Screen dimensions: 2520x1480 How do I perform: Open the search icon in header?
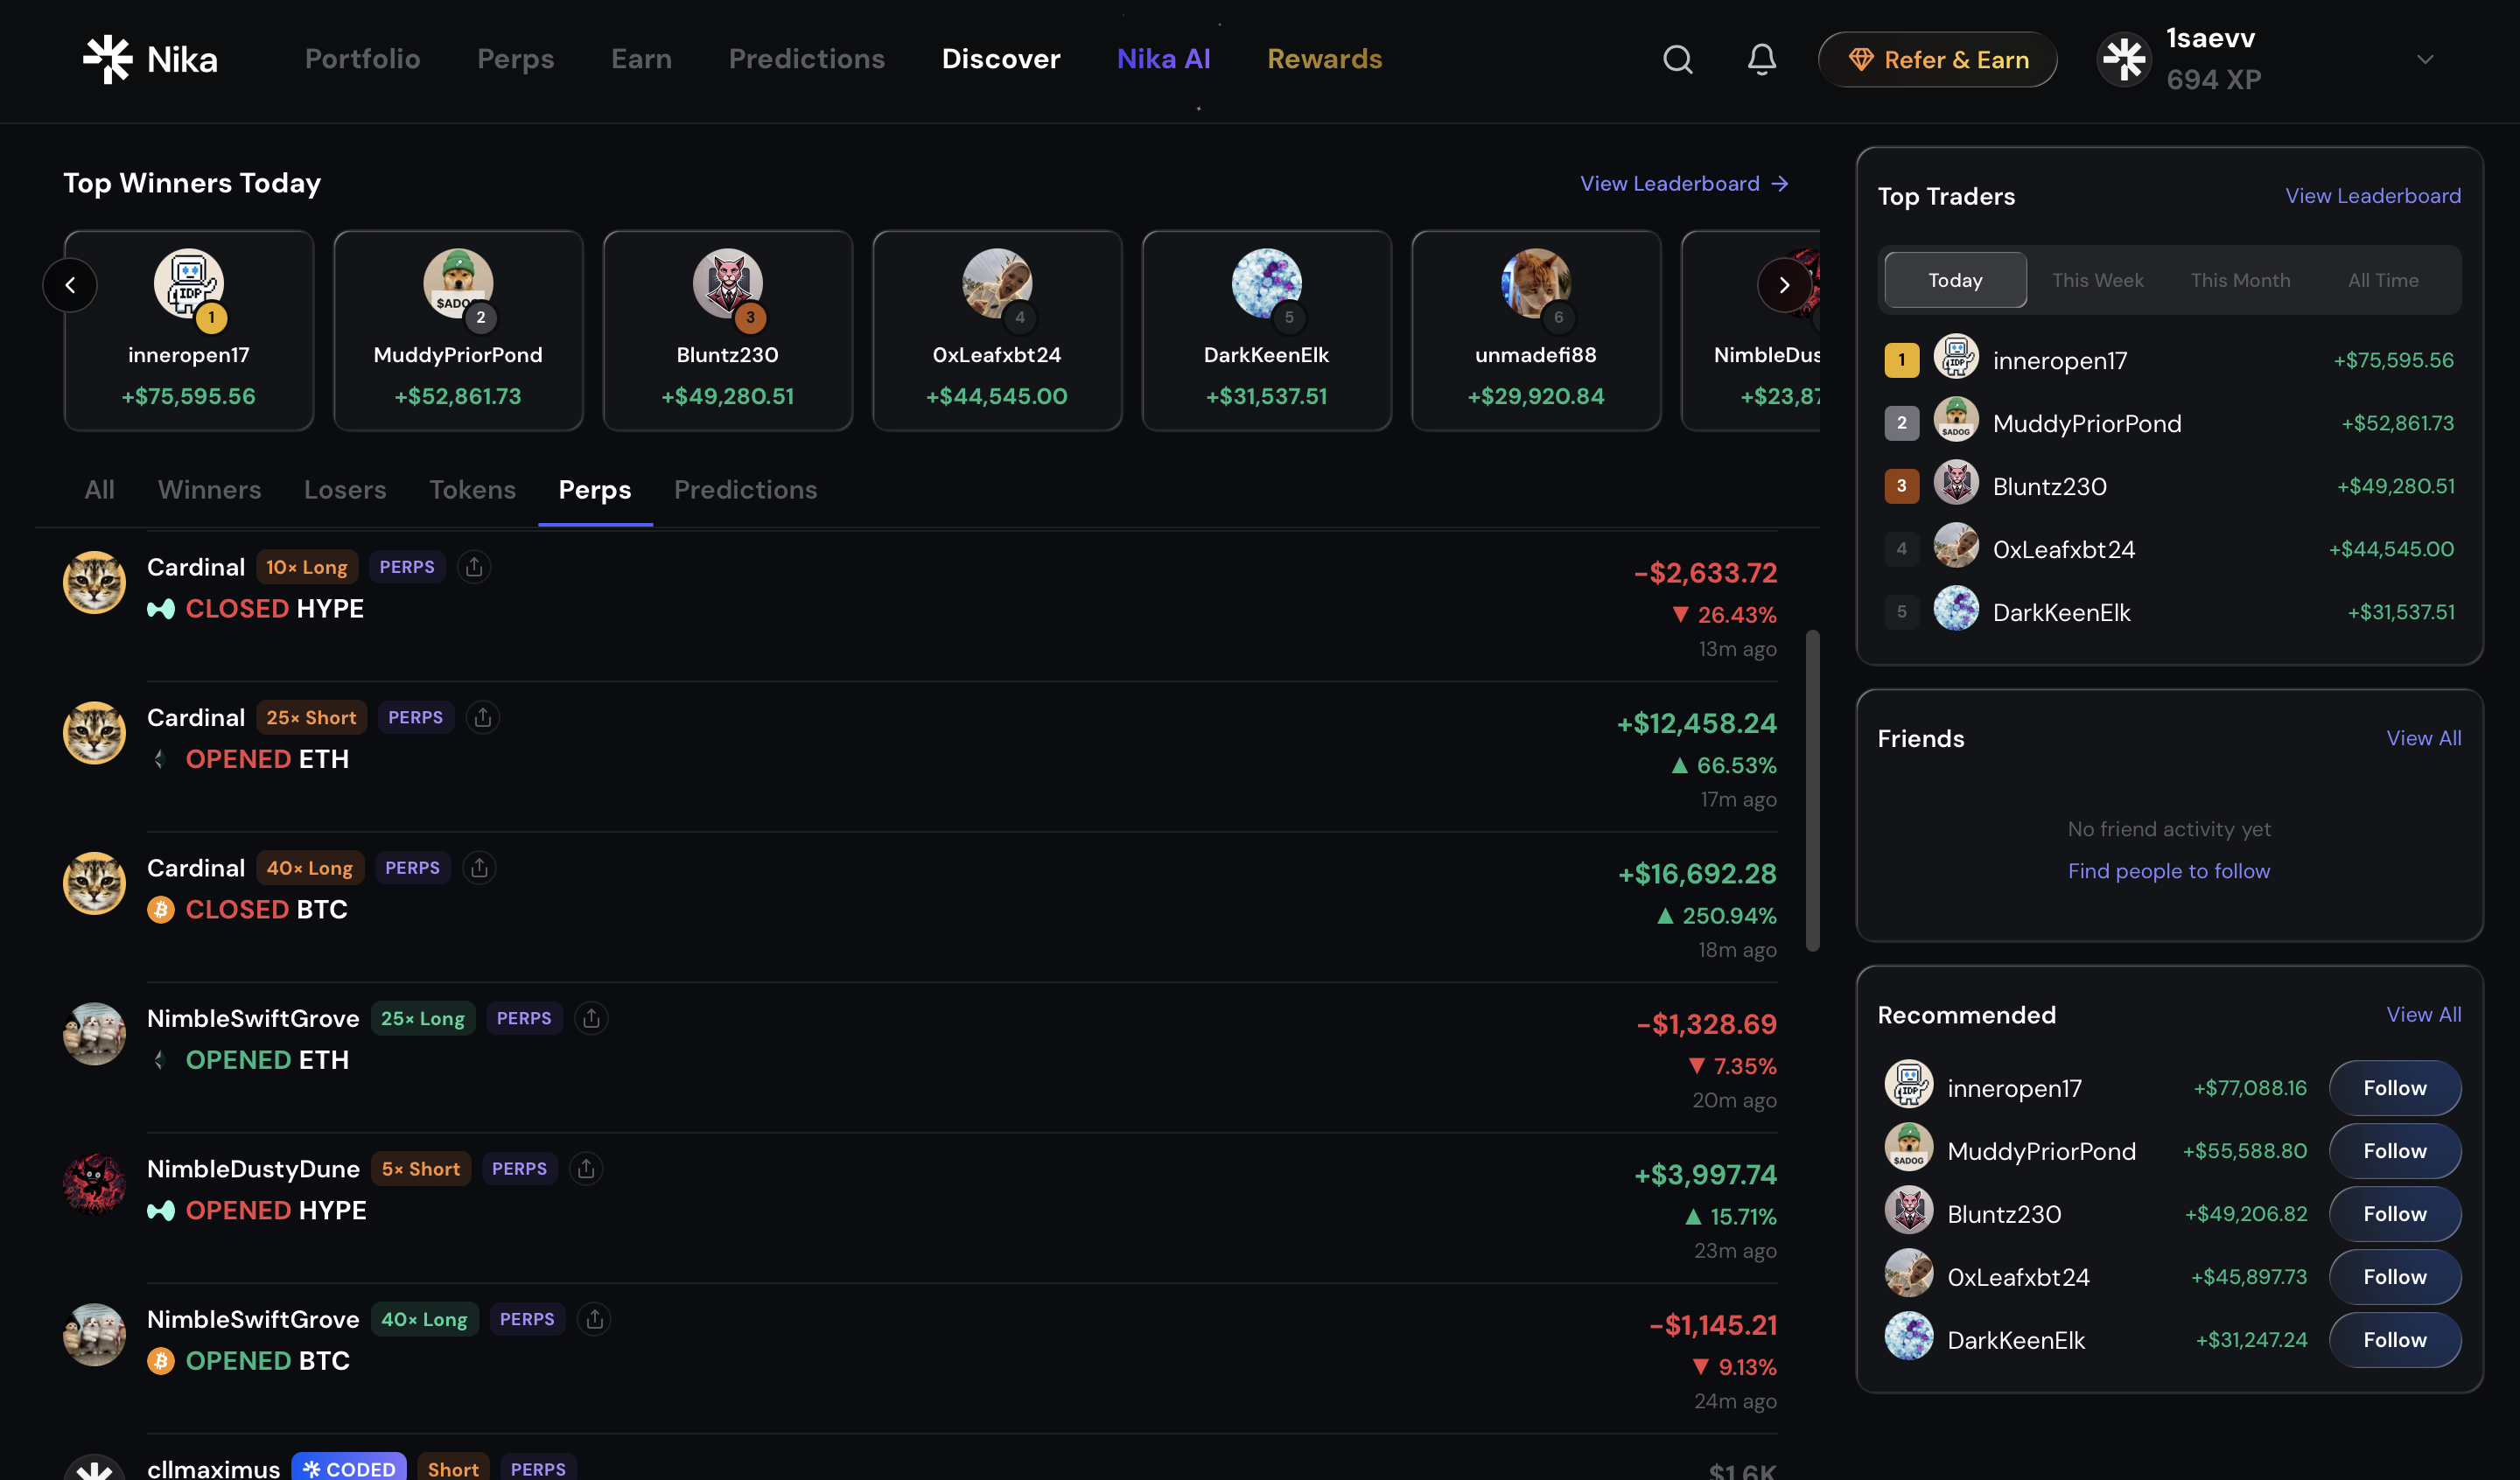point(1677,60)
